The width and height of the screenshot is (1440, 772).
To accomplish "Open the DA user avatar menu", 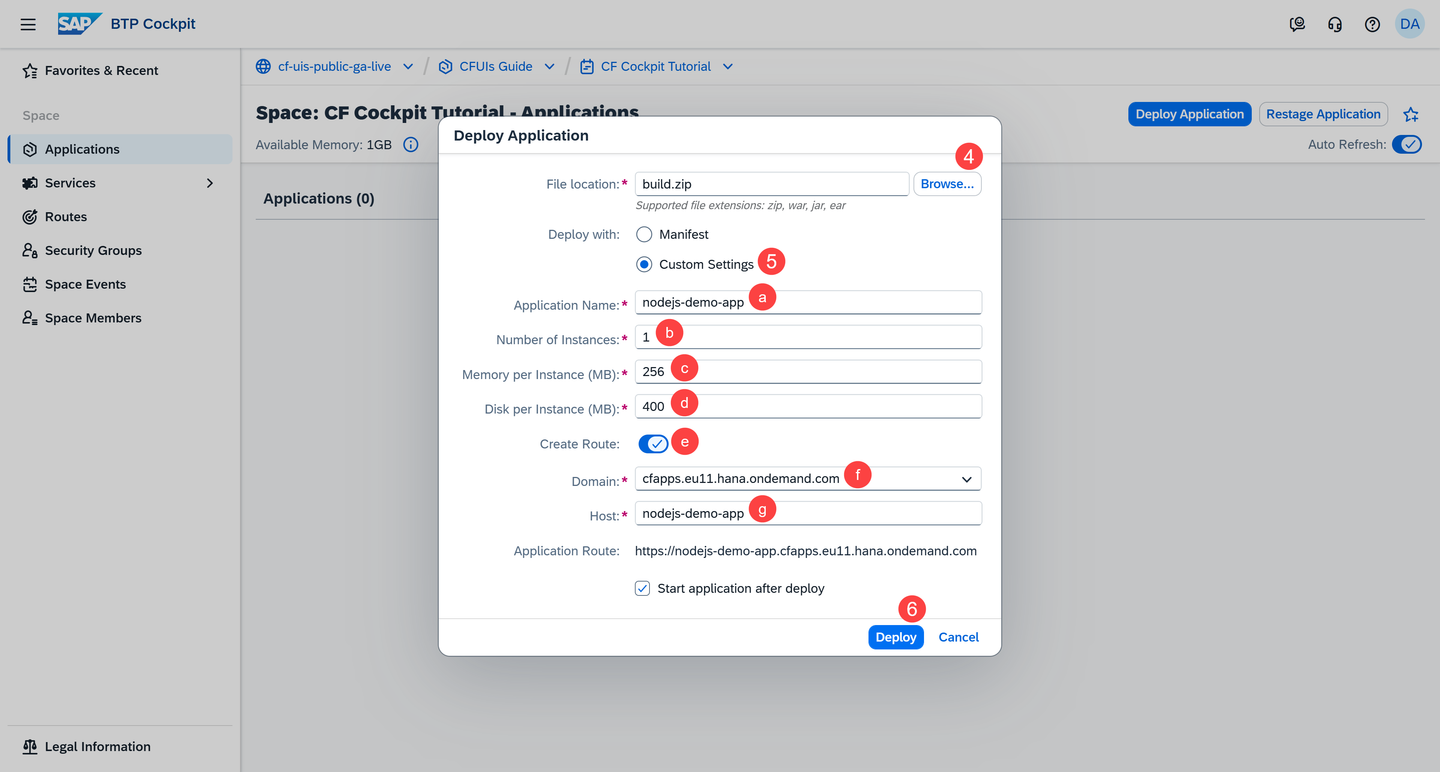I will 1410,24.
